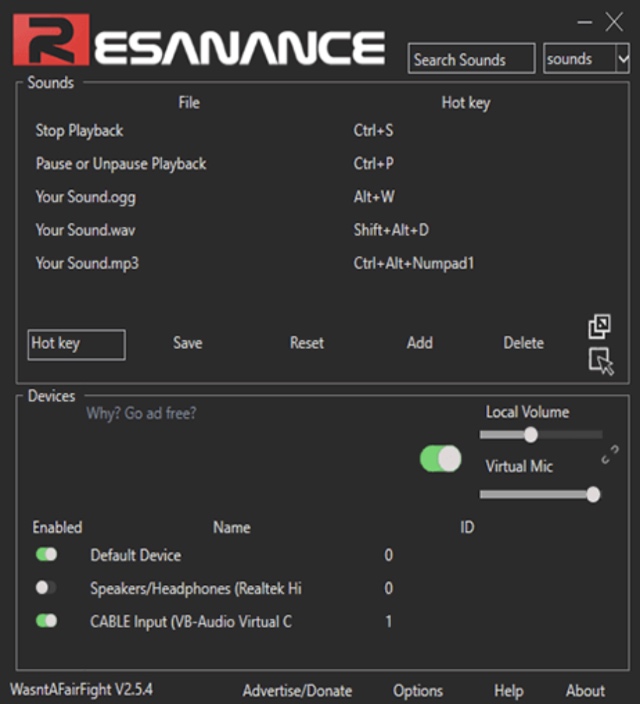Enable the Speakers/Headphones Realtek device

tap(46, 588)
